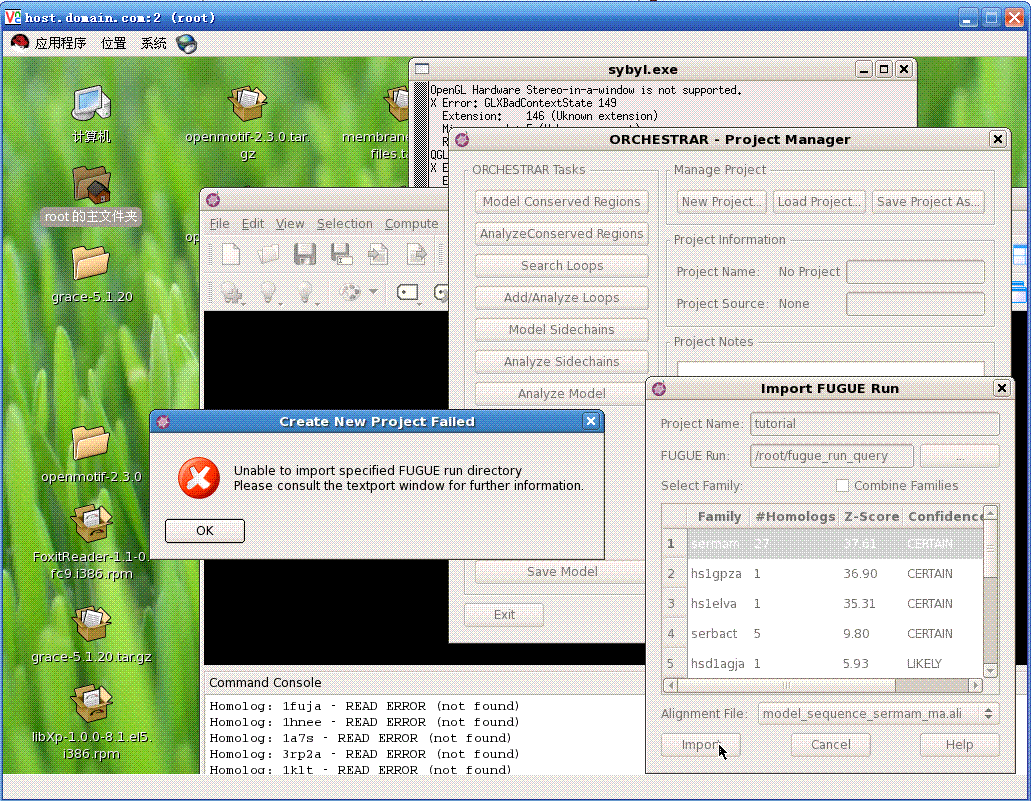Click the lightbulb with plus display icon
The image size is (1031, 801).
coord(232,292)
